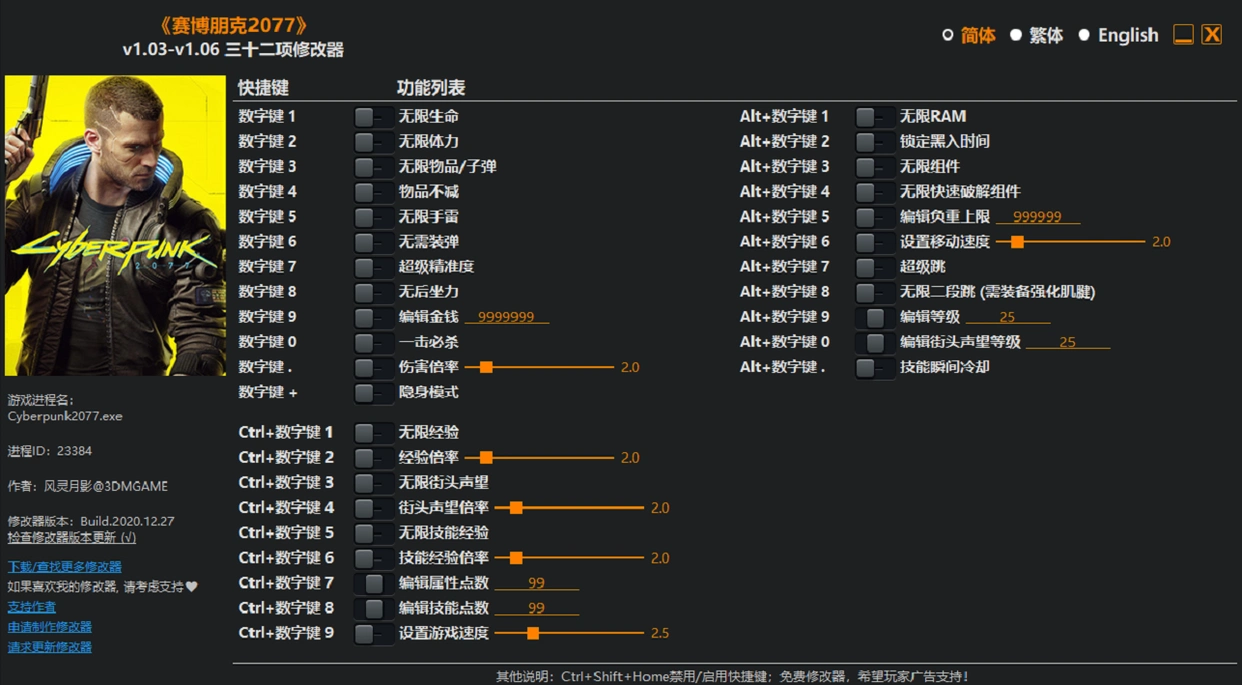Toggle 无限经验 switch

tap(373, 433)
